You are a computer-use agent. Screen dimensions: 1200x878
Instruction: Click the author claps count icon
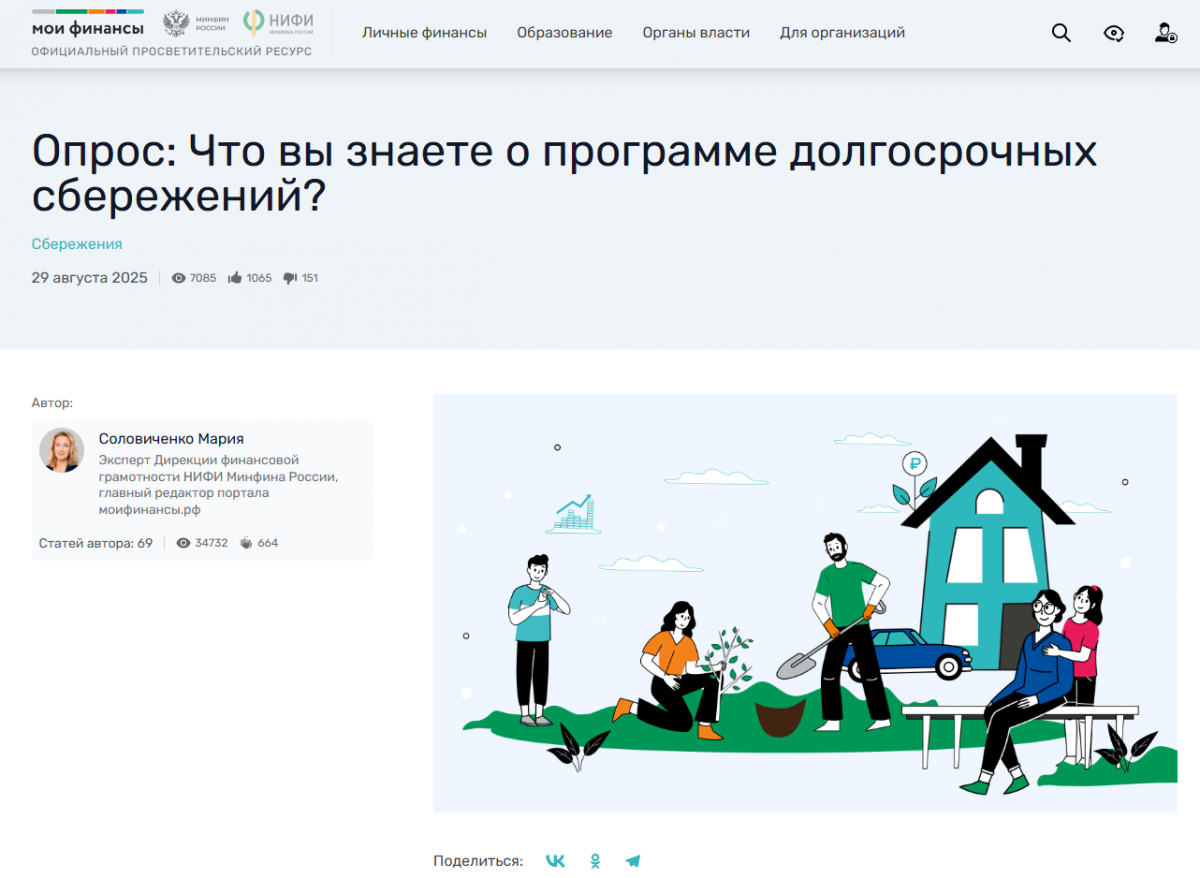(x=246, y=543)
